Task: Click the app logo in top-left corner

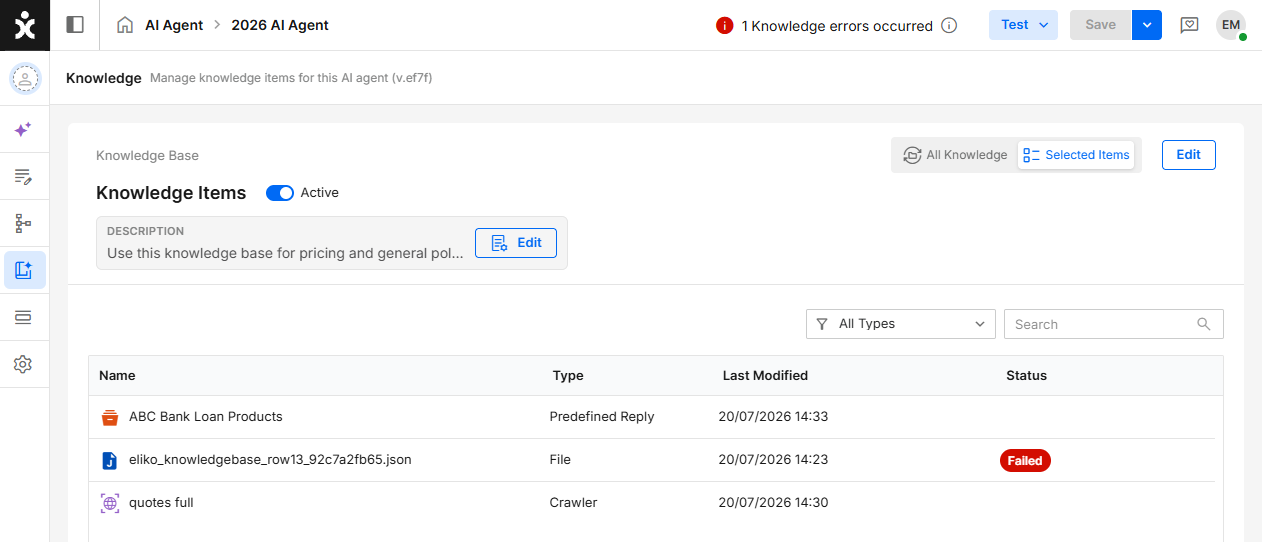Action: [x=25, y=25]
